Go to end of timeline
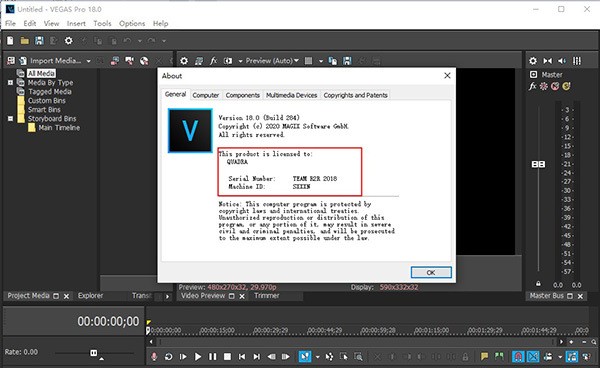This screenshot has width=600, height=368. point(257,357)
